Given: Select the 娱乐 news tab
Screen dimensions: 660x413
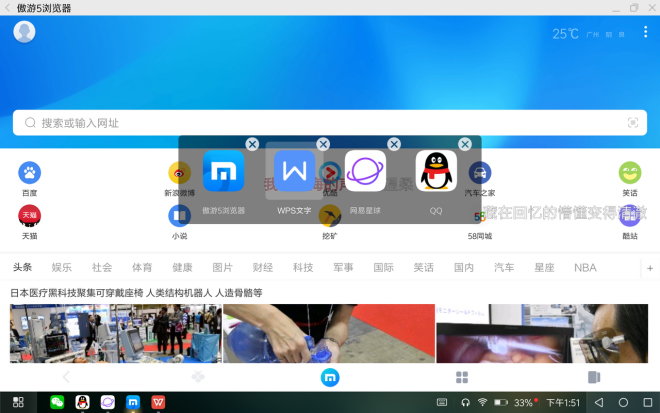Looking at the screenshot, I should click(62, 267).
